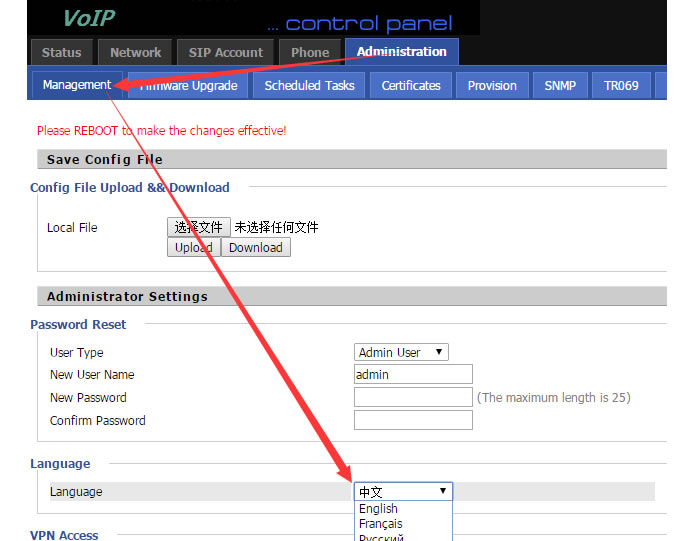The width and height of the screenshot is (693, 541).
Task: Click the New User Name field
Action: click(x=413, y=375)
